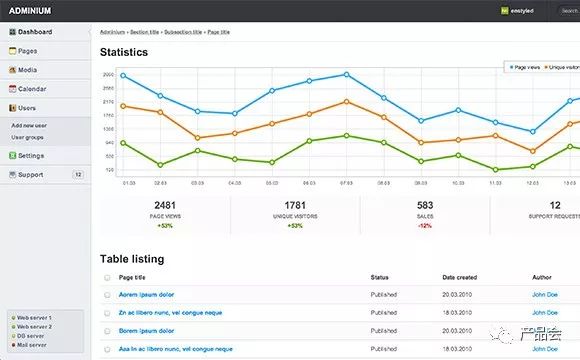Click the Section title breadcrumb link
Viewport: 580px width, 360px height.
pos(144,32)
